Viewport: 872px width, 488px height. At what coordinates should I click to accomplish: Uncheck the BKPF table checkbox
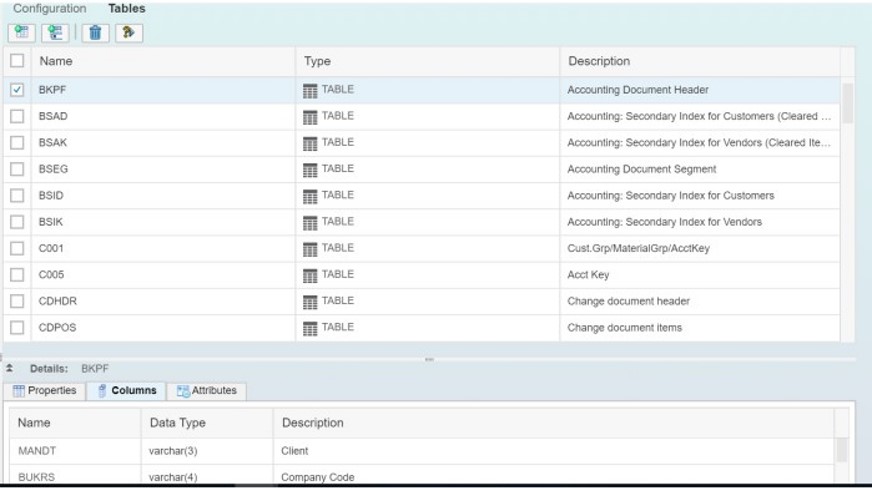[x=17, y=89]
